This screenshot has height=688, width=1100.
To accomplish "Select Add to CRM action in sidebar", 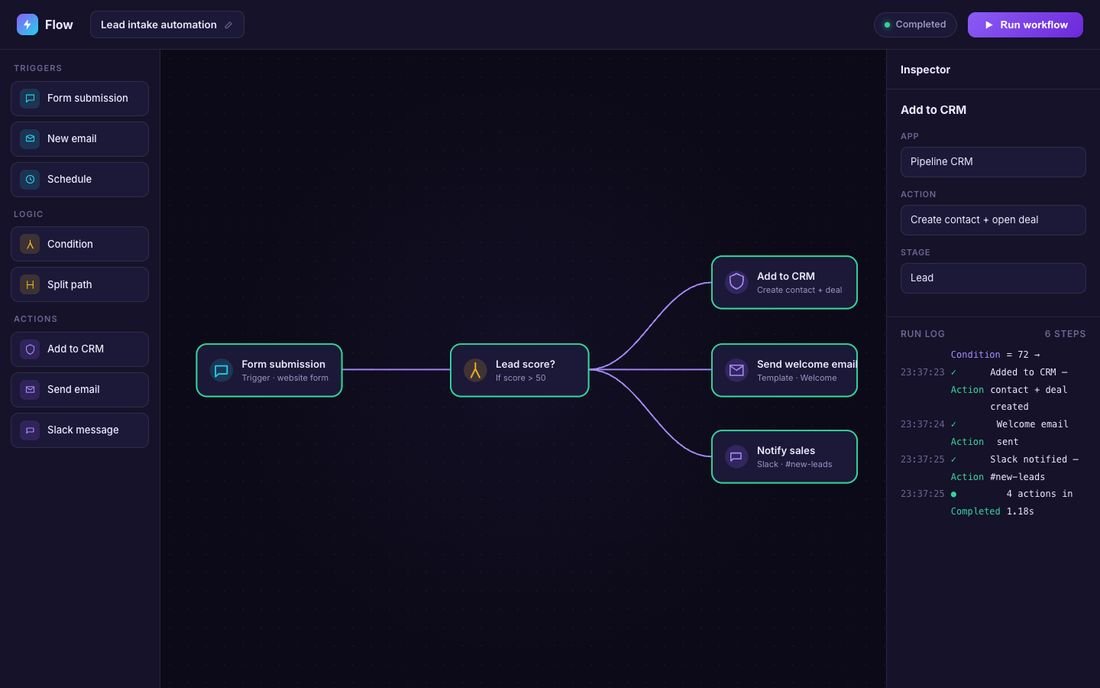I will click(80, 349).
